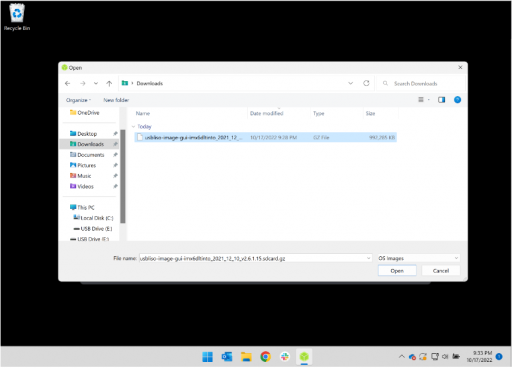512x368 pixels.
Task: Collapse the Today group
Action: click(133, 127)
